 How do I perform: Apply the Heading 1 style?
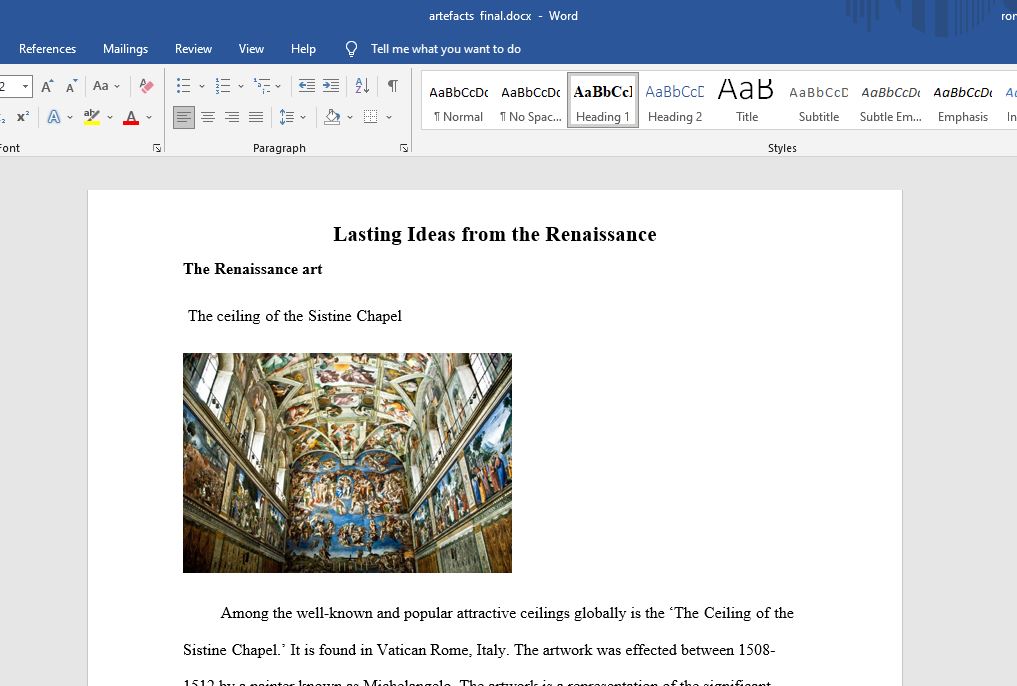click(603, 101)
